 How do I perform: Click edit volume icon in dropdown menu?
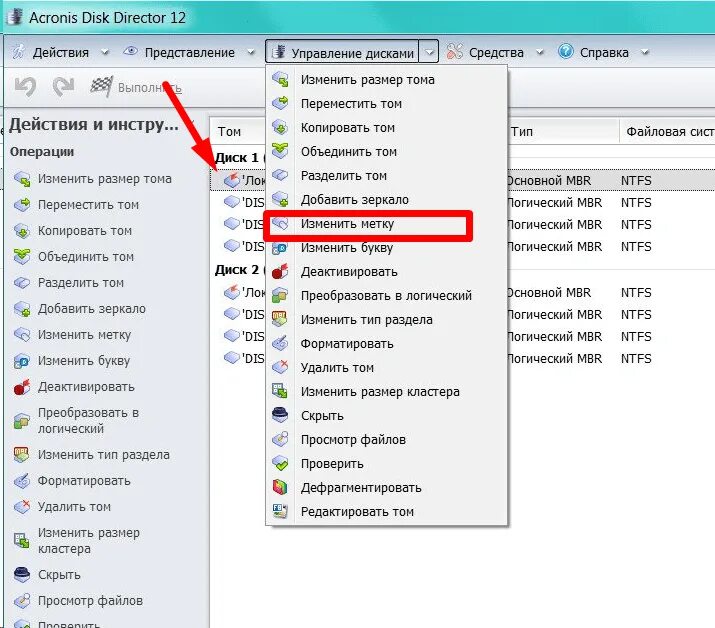point(280,511)
